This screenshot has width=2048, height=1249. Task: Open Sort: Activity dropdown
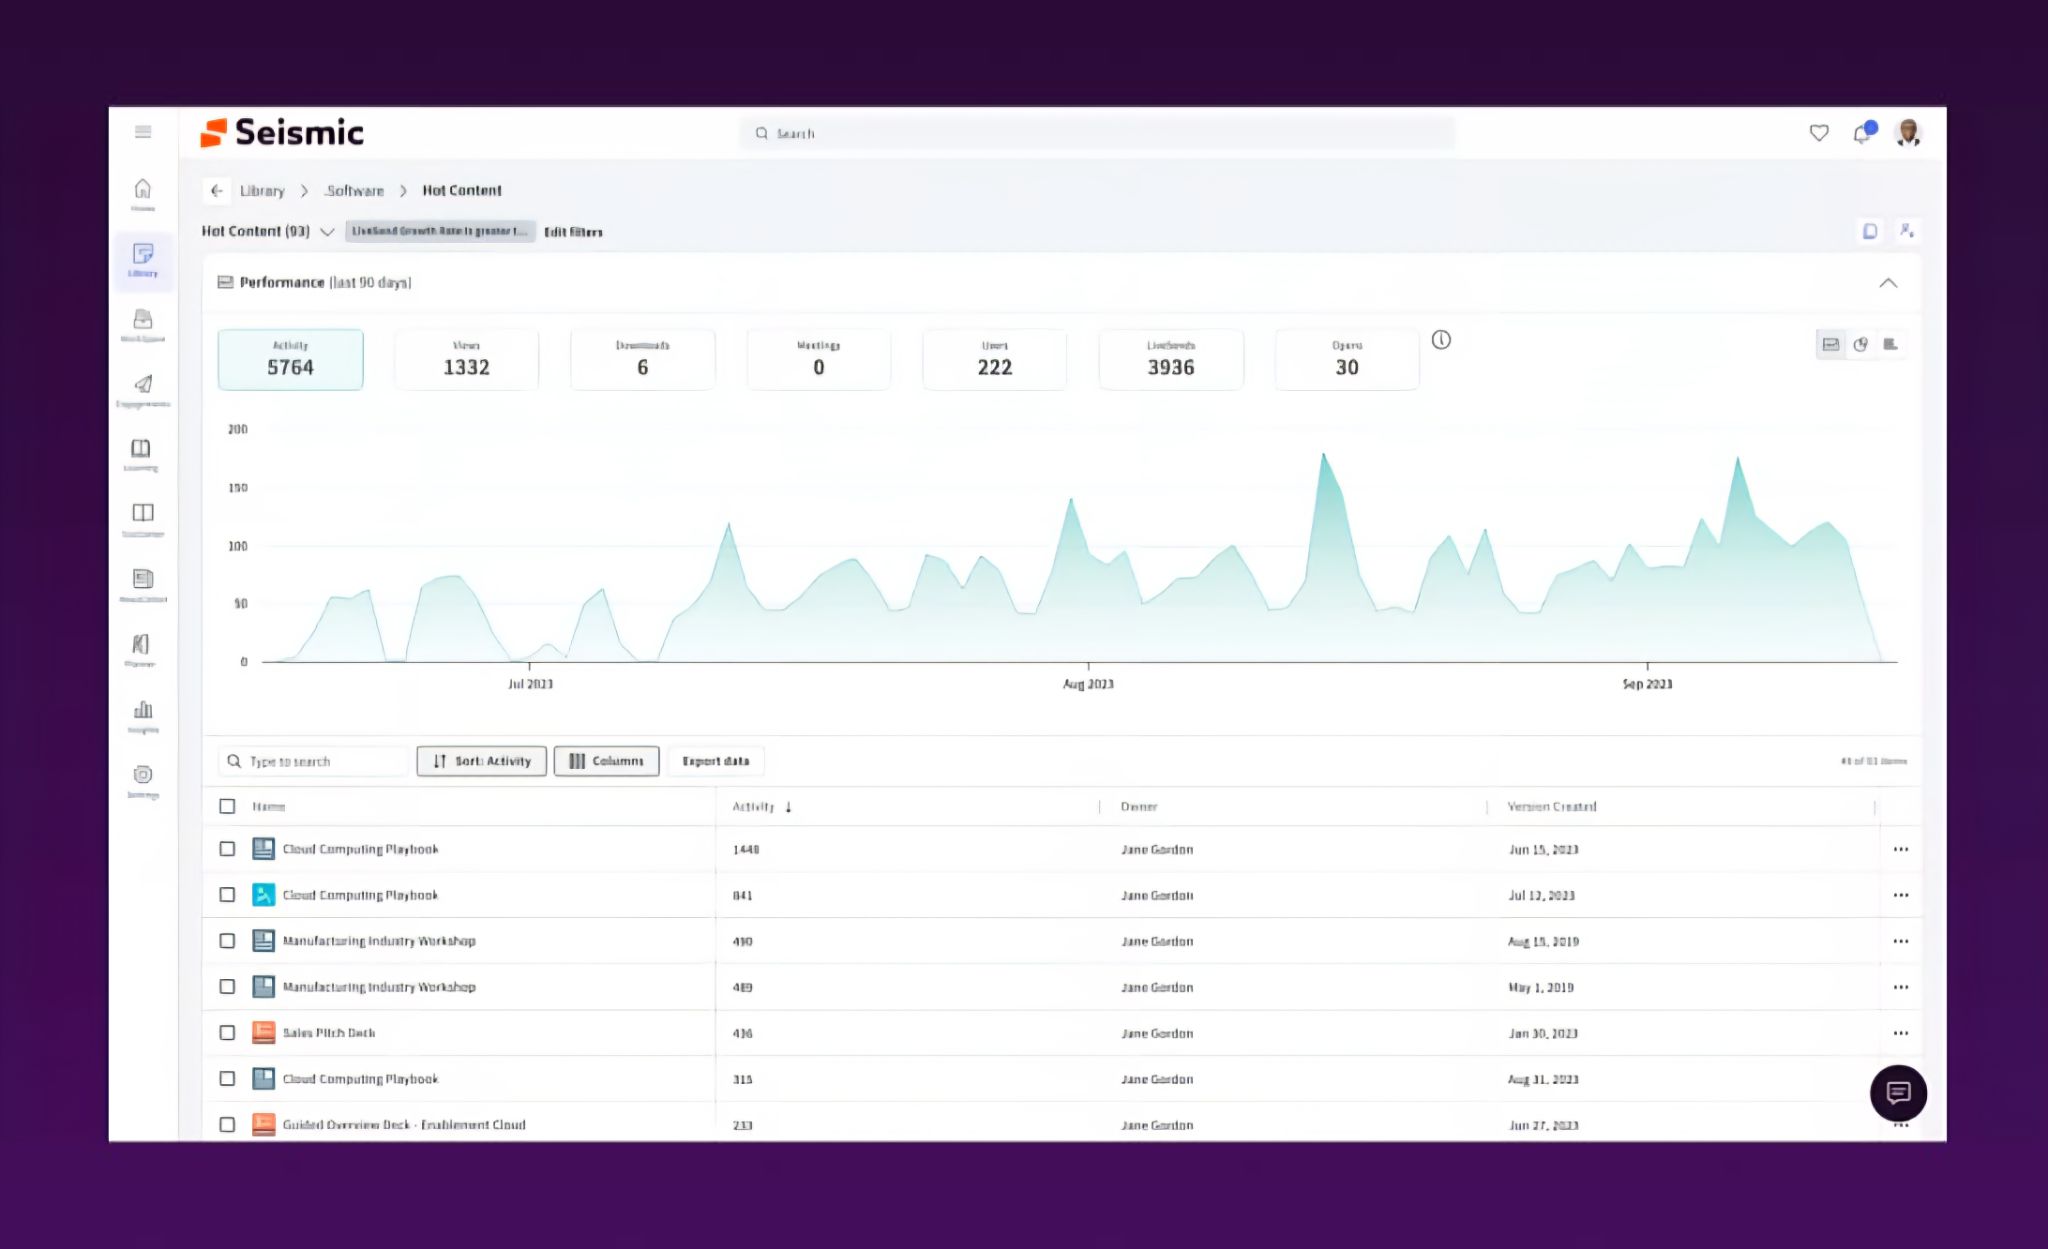(x=481, y=761)
